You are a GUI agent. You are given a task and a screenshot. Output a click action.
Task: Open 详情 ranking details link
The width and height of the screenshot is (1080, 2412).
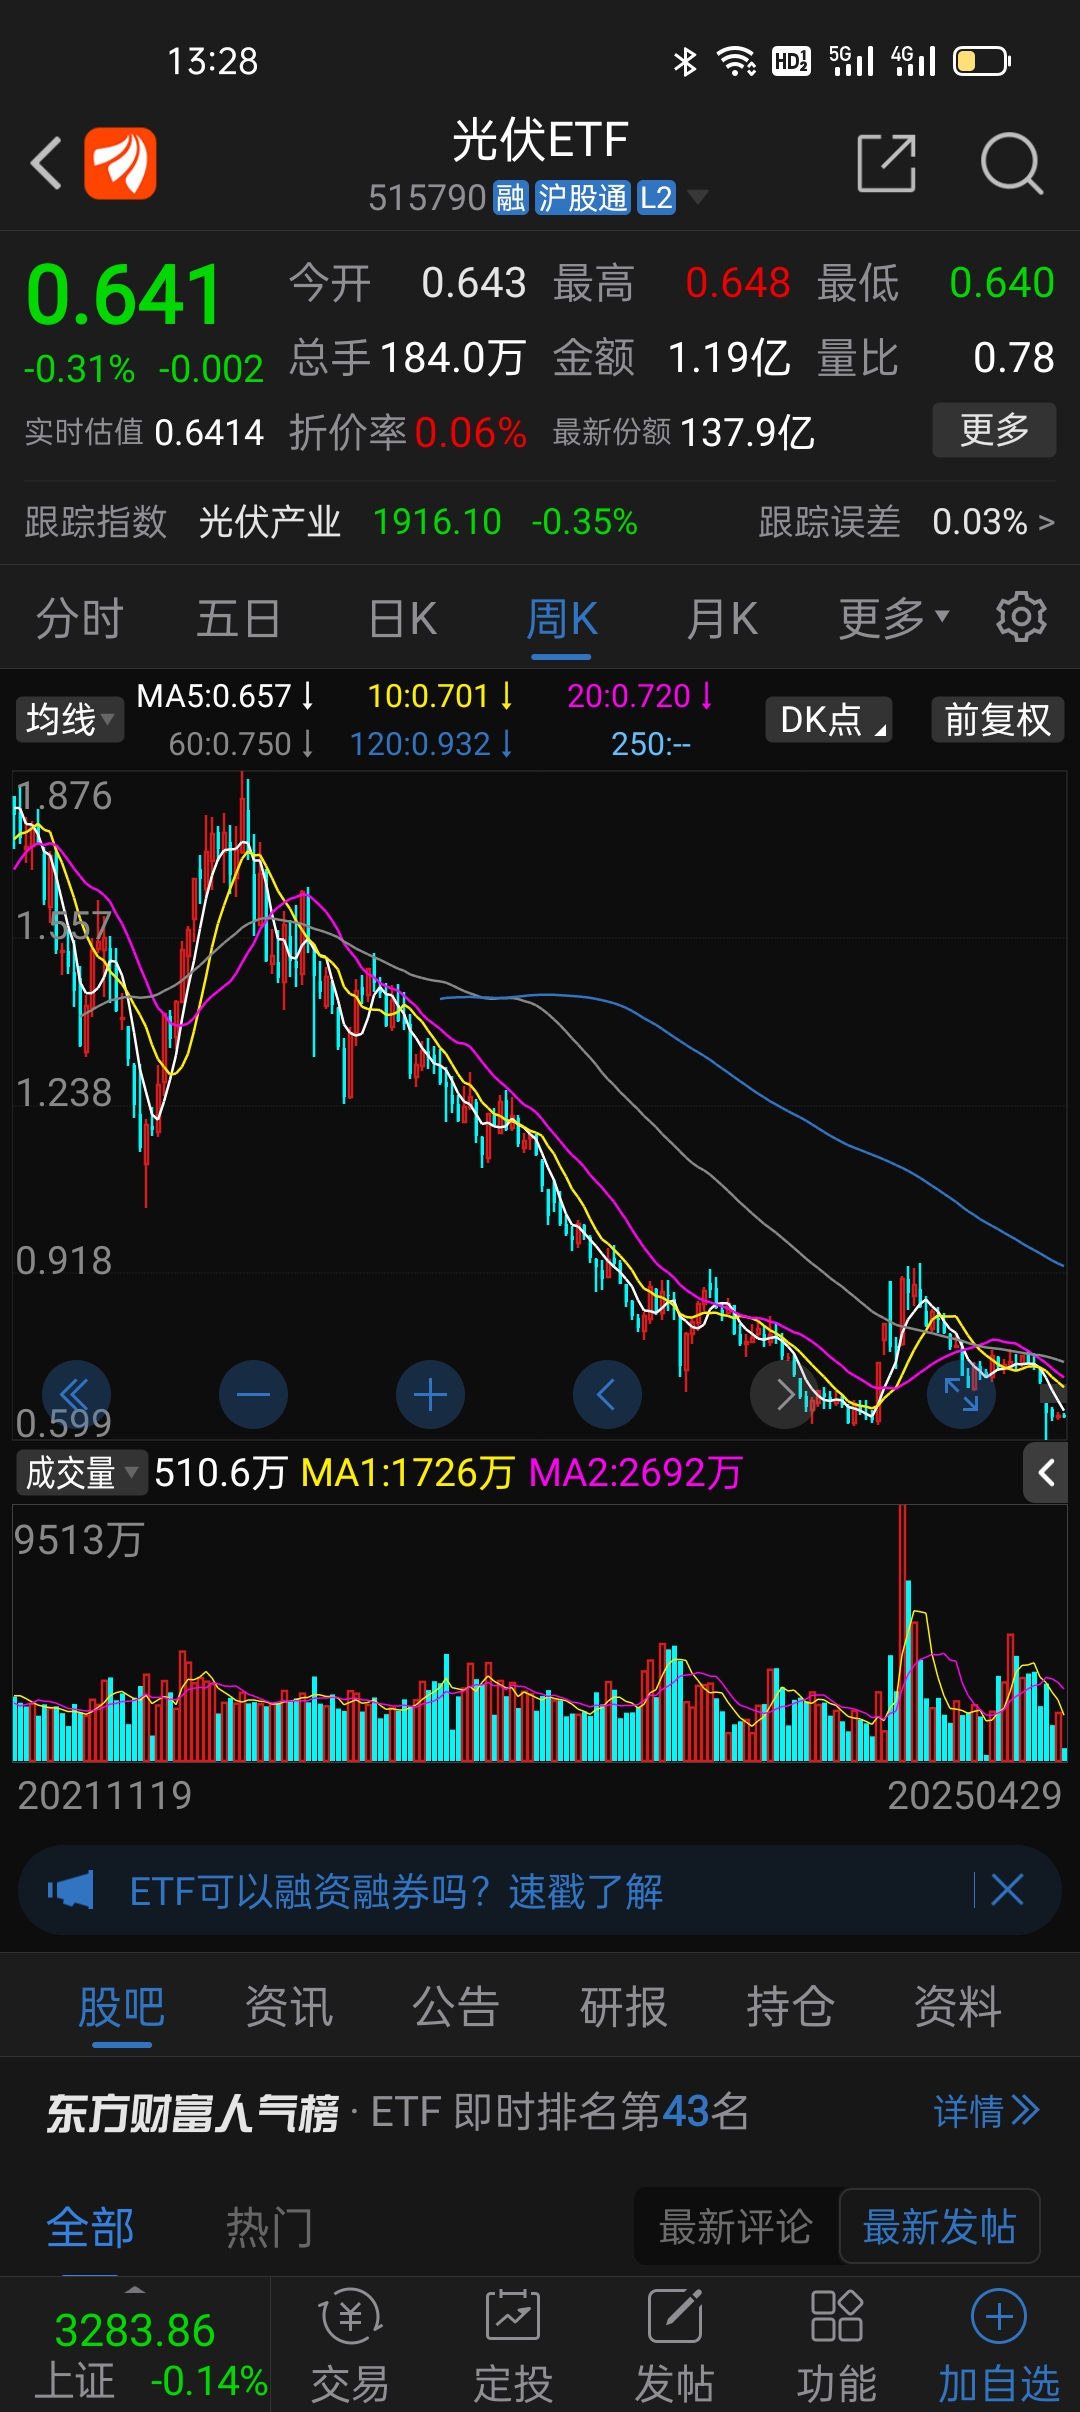tap(987, 2111)
